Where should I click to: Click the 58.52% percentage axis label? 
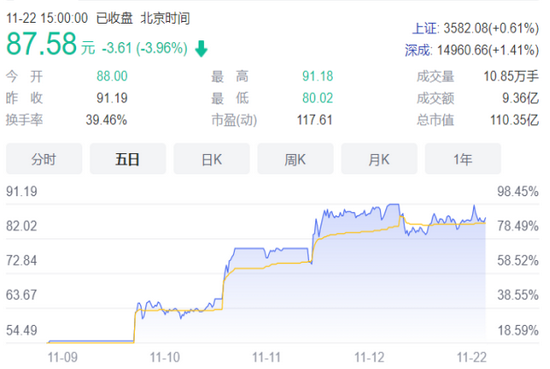pyautogui.click(x=518, y=261)
